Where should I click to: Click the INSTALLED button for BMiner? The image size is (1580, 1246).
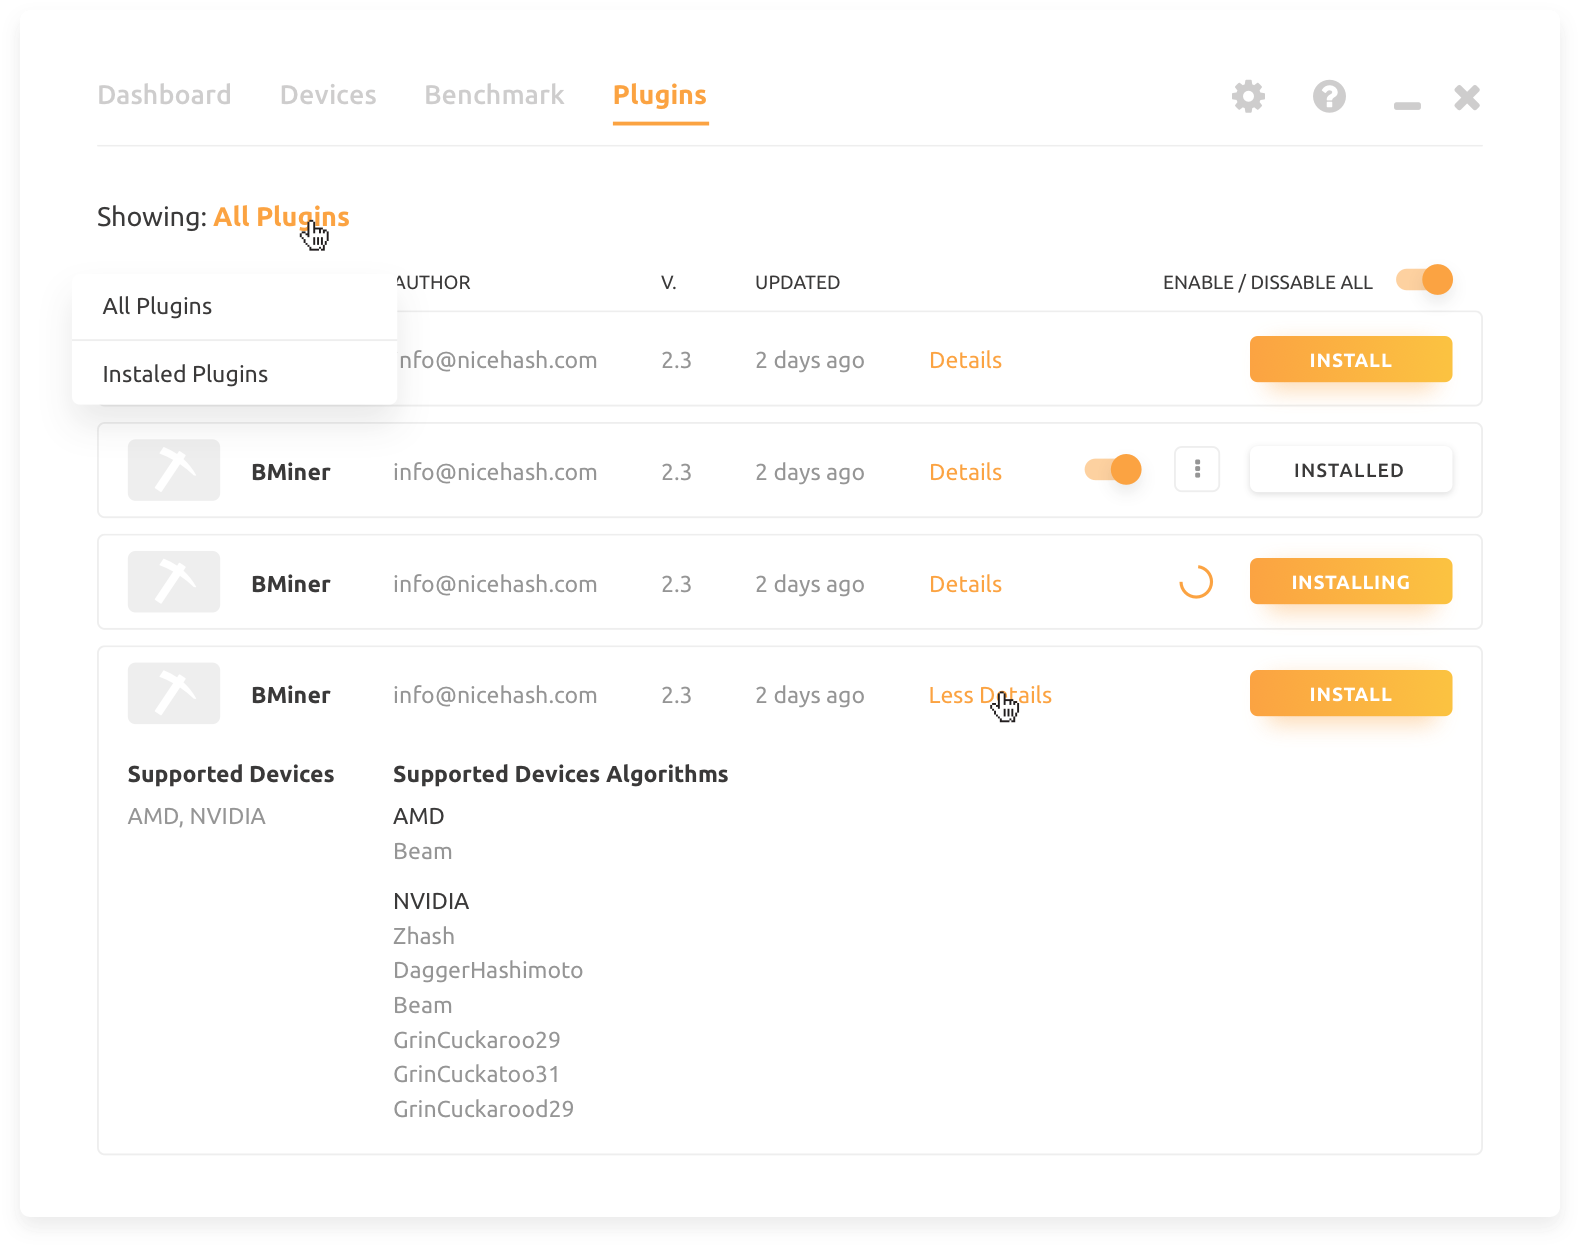click(1350, 470)
